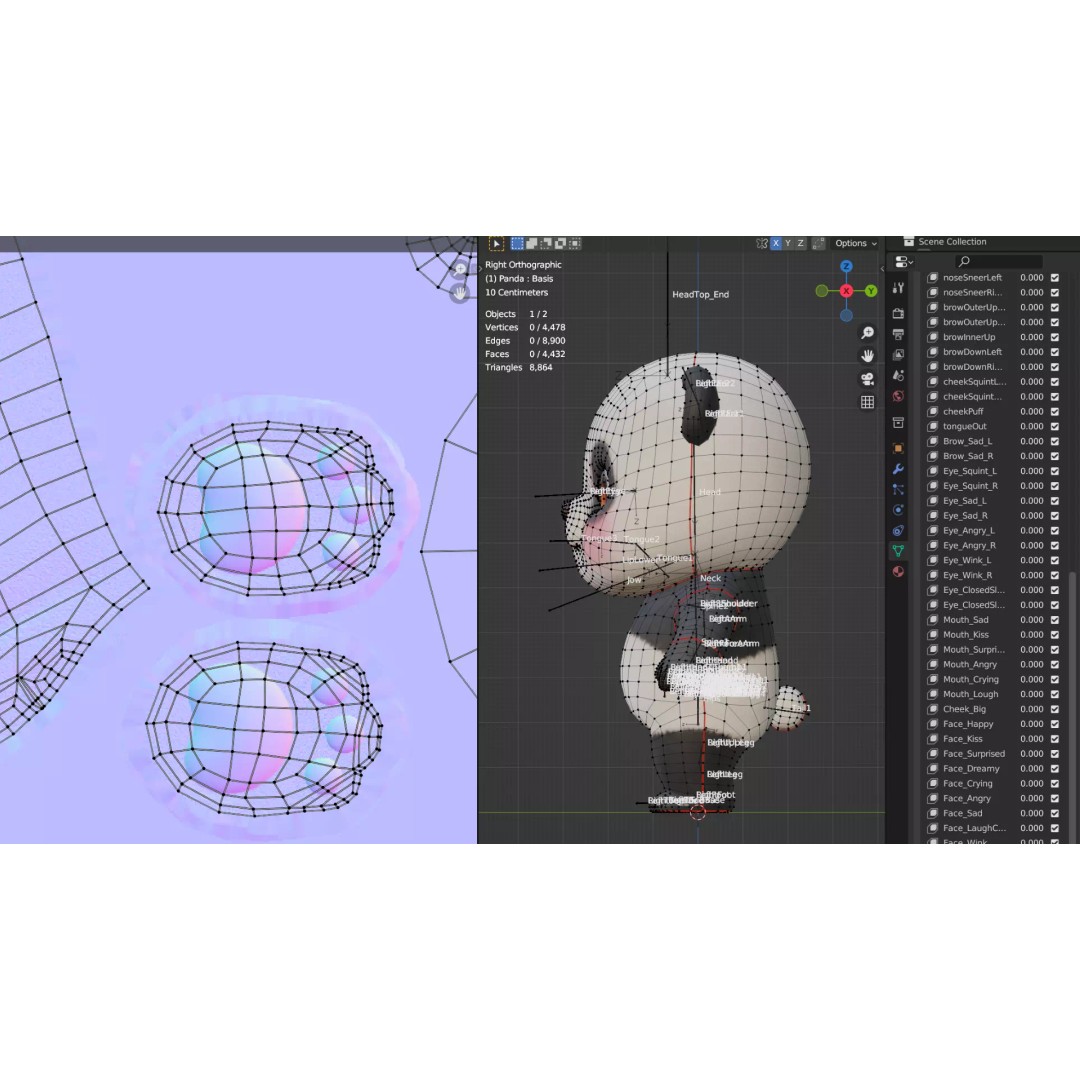Open the Material properties tab

coord(898,572)
